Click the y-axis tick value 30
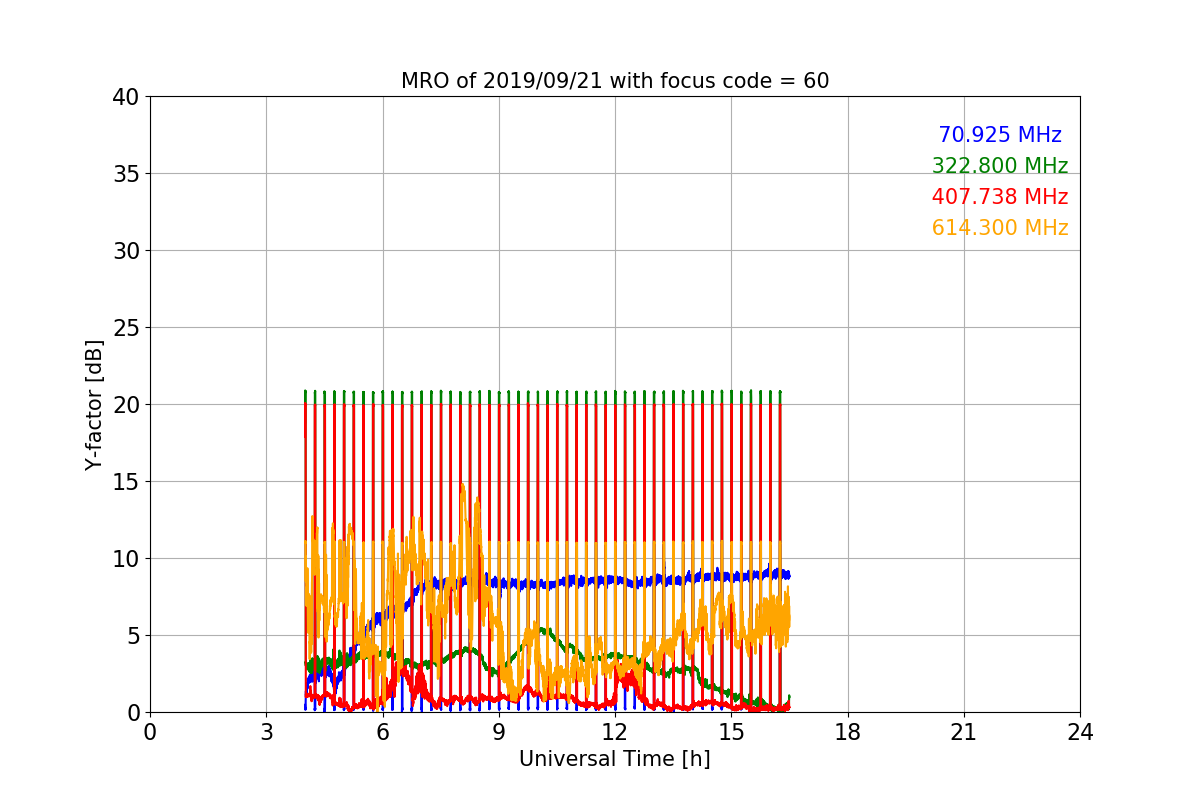The image size is (1200, 800). pos(125,251)
